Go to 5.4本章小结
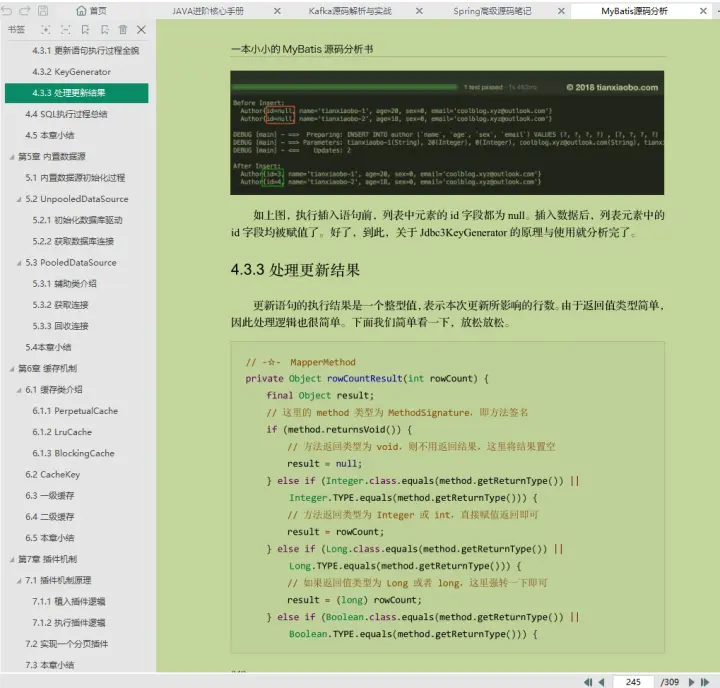Screen dimensions: 720x688 (x=48, y=347)
